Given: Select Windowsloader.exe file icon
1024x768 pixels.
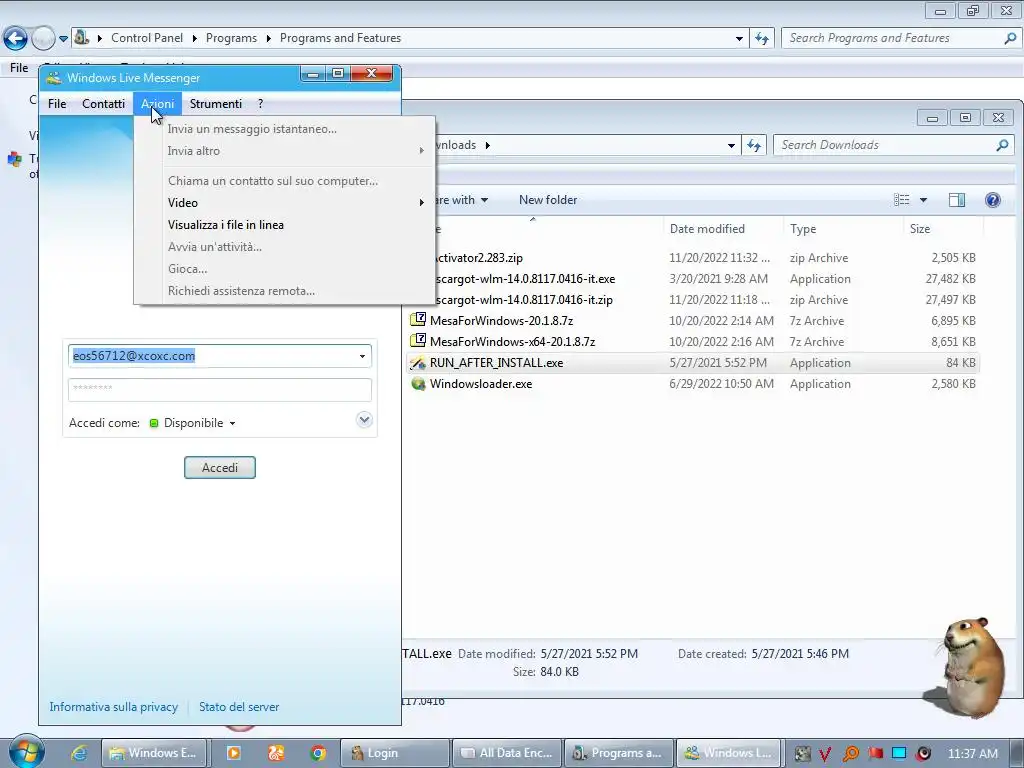Looking at the screenshot, I should pyautogui.click(x=418, y=383).
